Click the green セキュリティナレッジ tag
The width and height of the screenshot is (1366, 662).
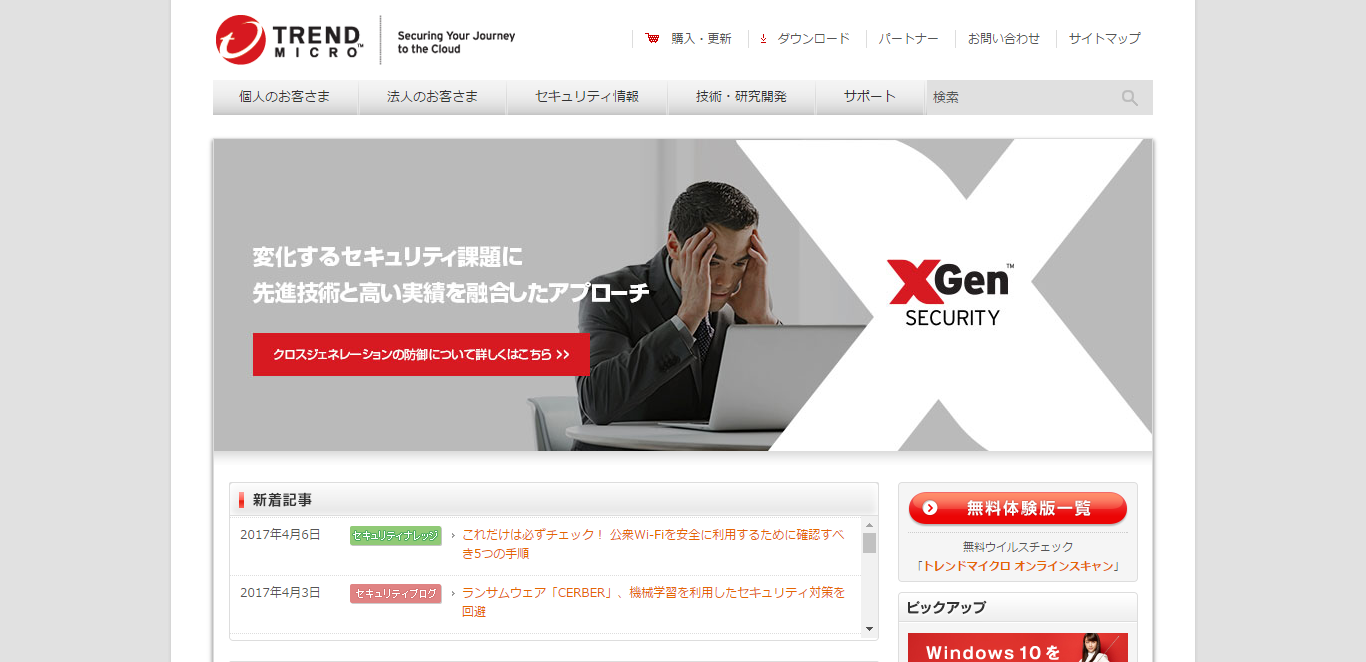tap(396, 536)
